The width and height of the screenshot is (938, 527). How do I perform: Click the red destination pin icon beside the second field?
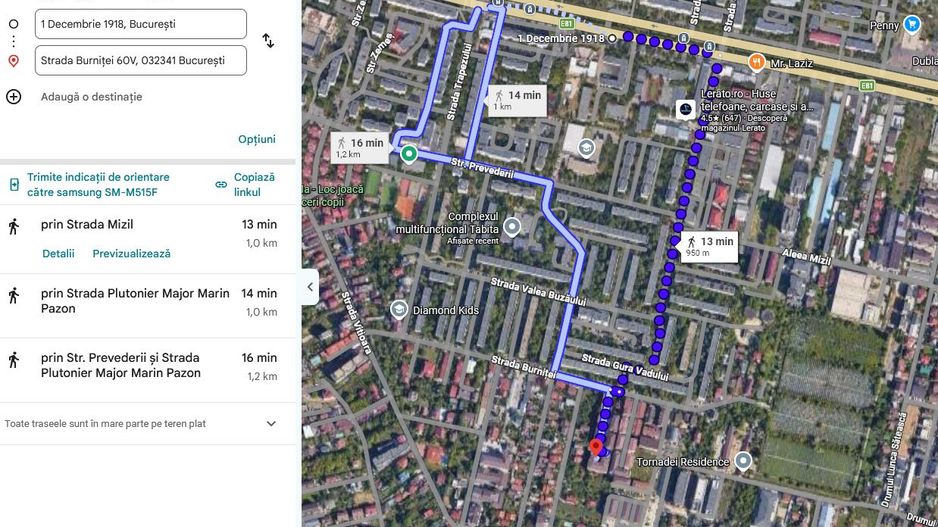click(13, 61)
